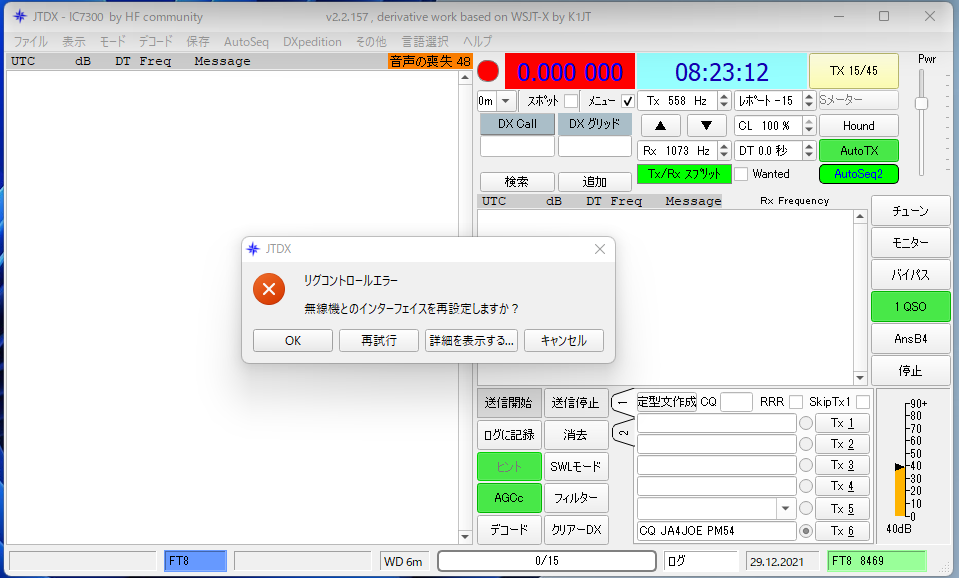Open the 0m band dropdown

[x=505, y=101]
